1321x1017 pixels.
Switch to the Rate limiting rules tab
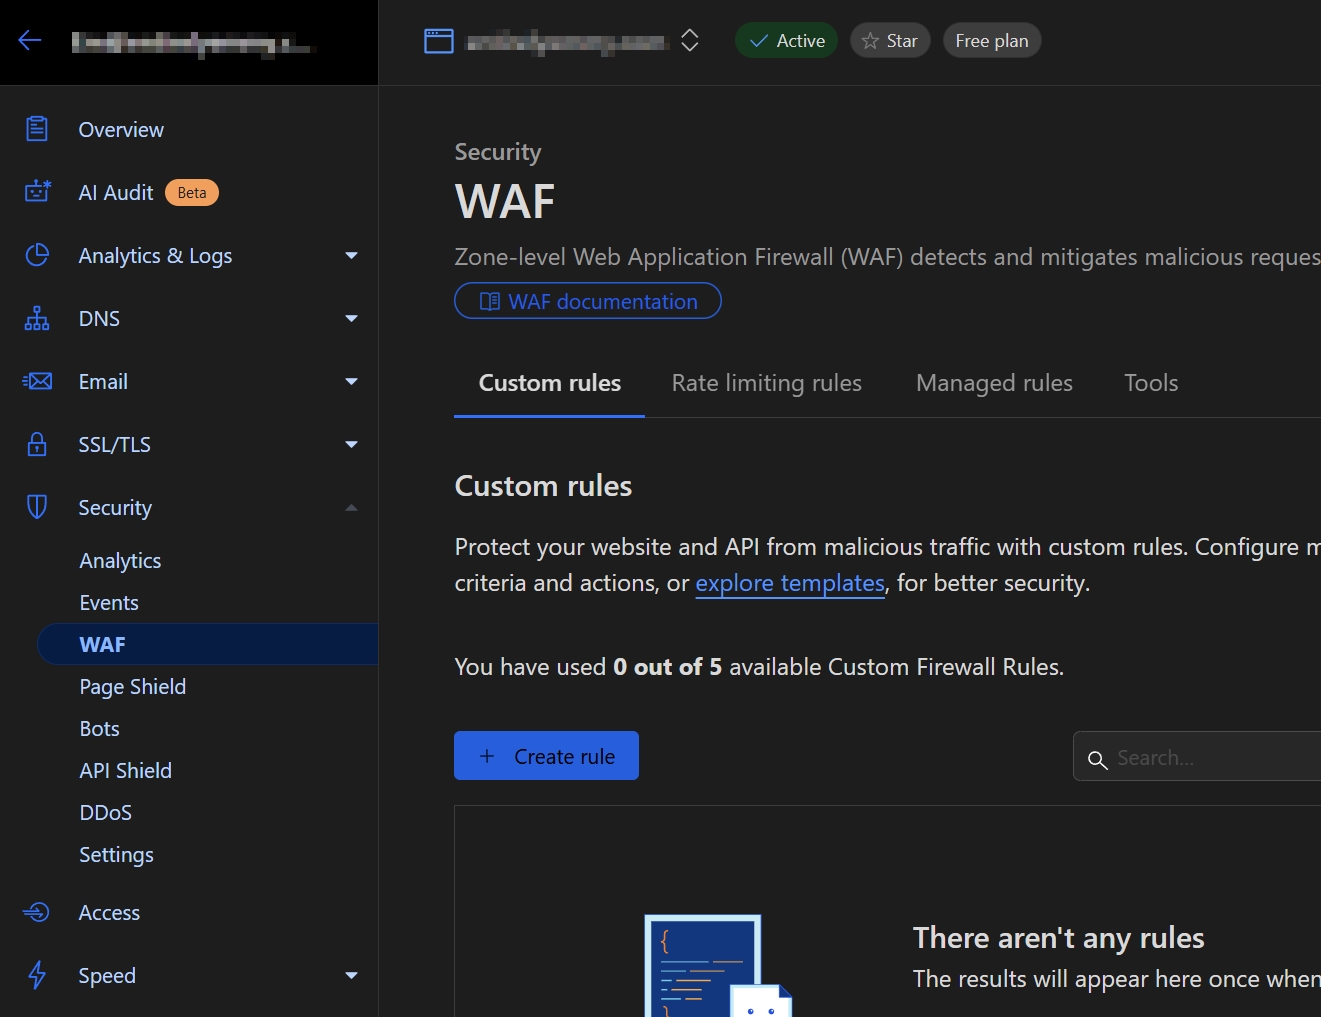coord(766,383)
